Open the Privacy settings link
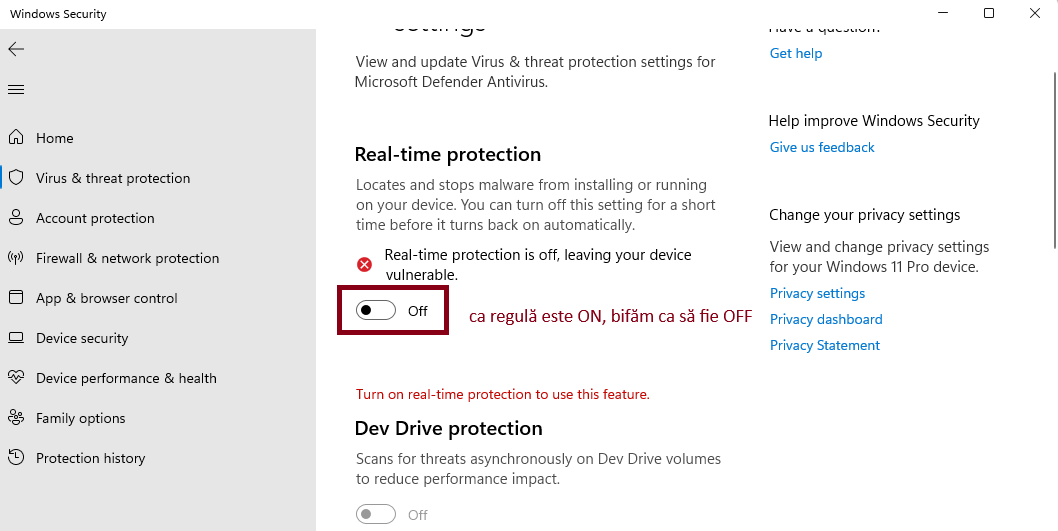Screen dimensions: 1058x531 coord(817,293)
